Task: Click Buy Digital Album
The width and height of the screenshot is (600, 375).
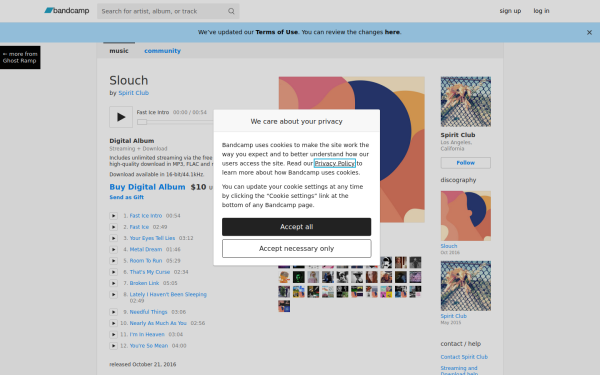Action: [147, 187]
